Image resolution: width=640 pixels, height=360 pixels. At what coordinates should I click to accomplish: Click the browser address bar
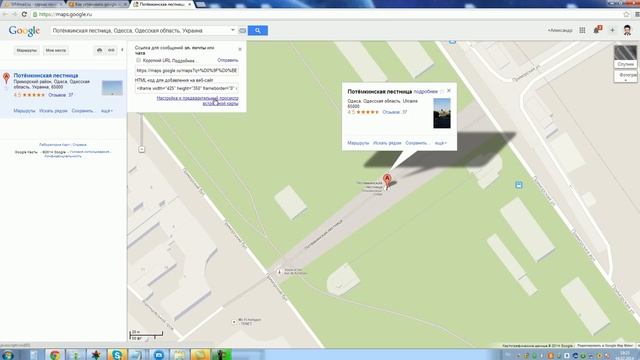tap(327, 14)
